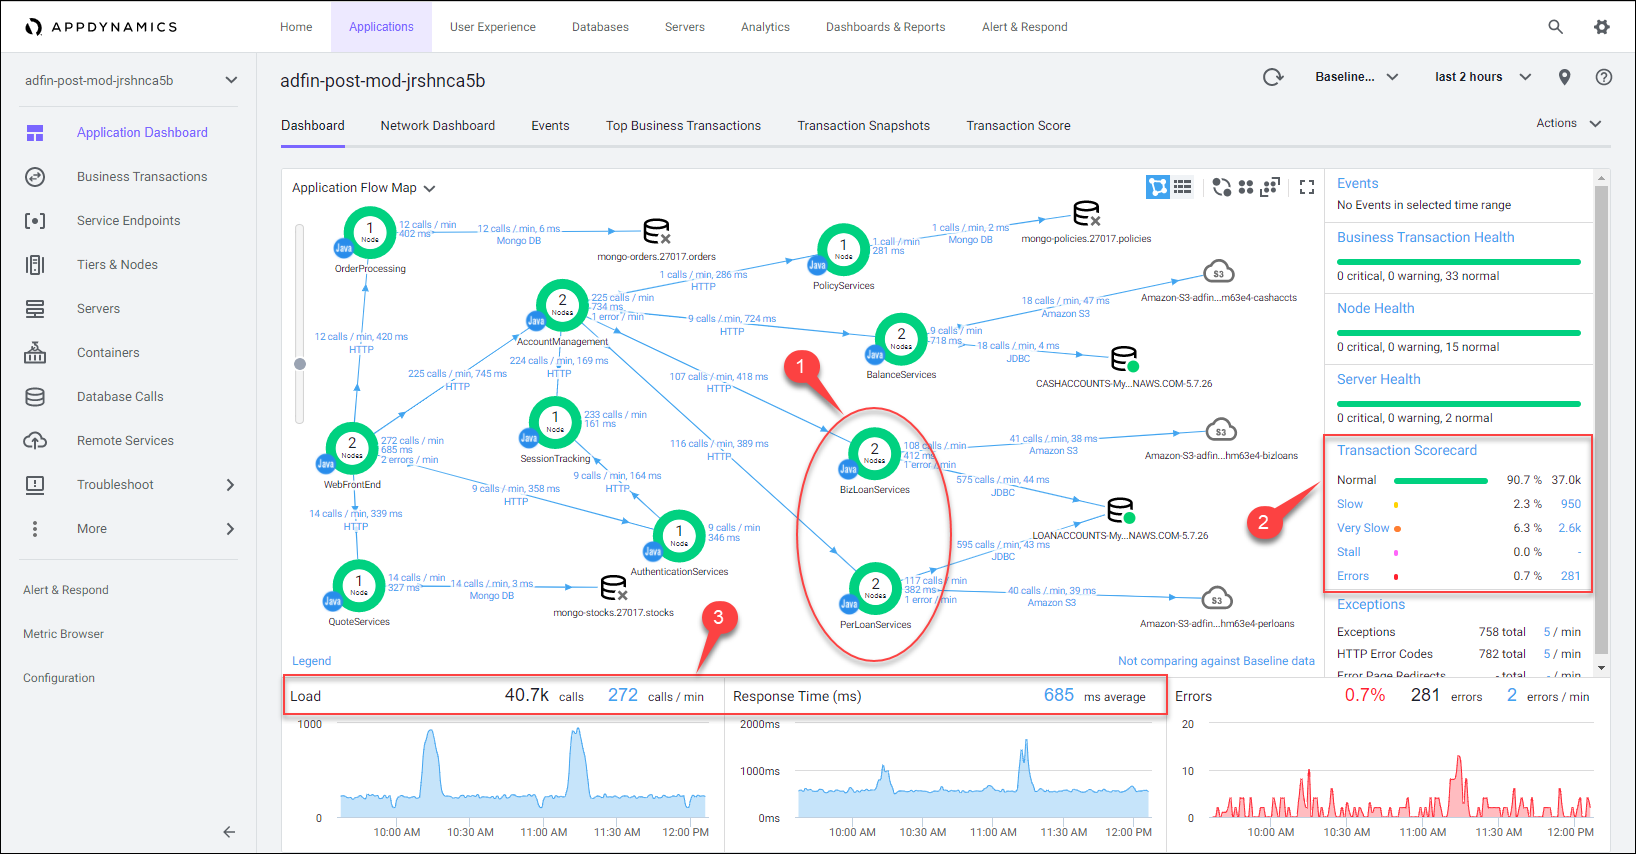Screen dimensions: 1636x854
Task: Expand flow map to full screen
Action: coord(1307,187)
